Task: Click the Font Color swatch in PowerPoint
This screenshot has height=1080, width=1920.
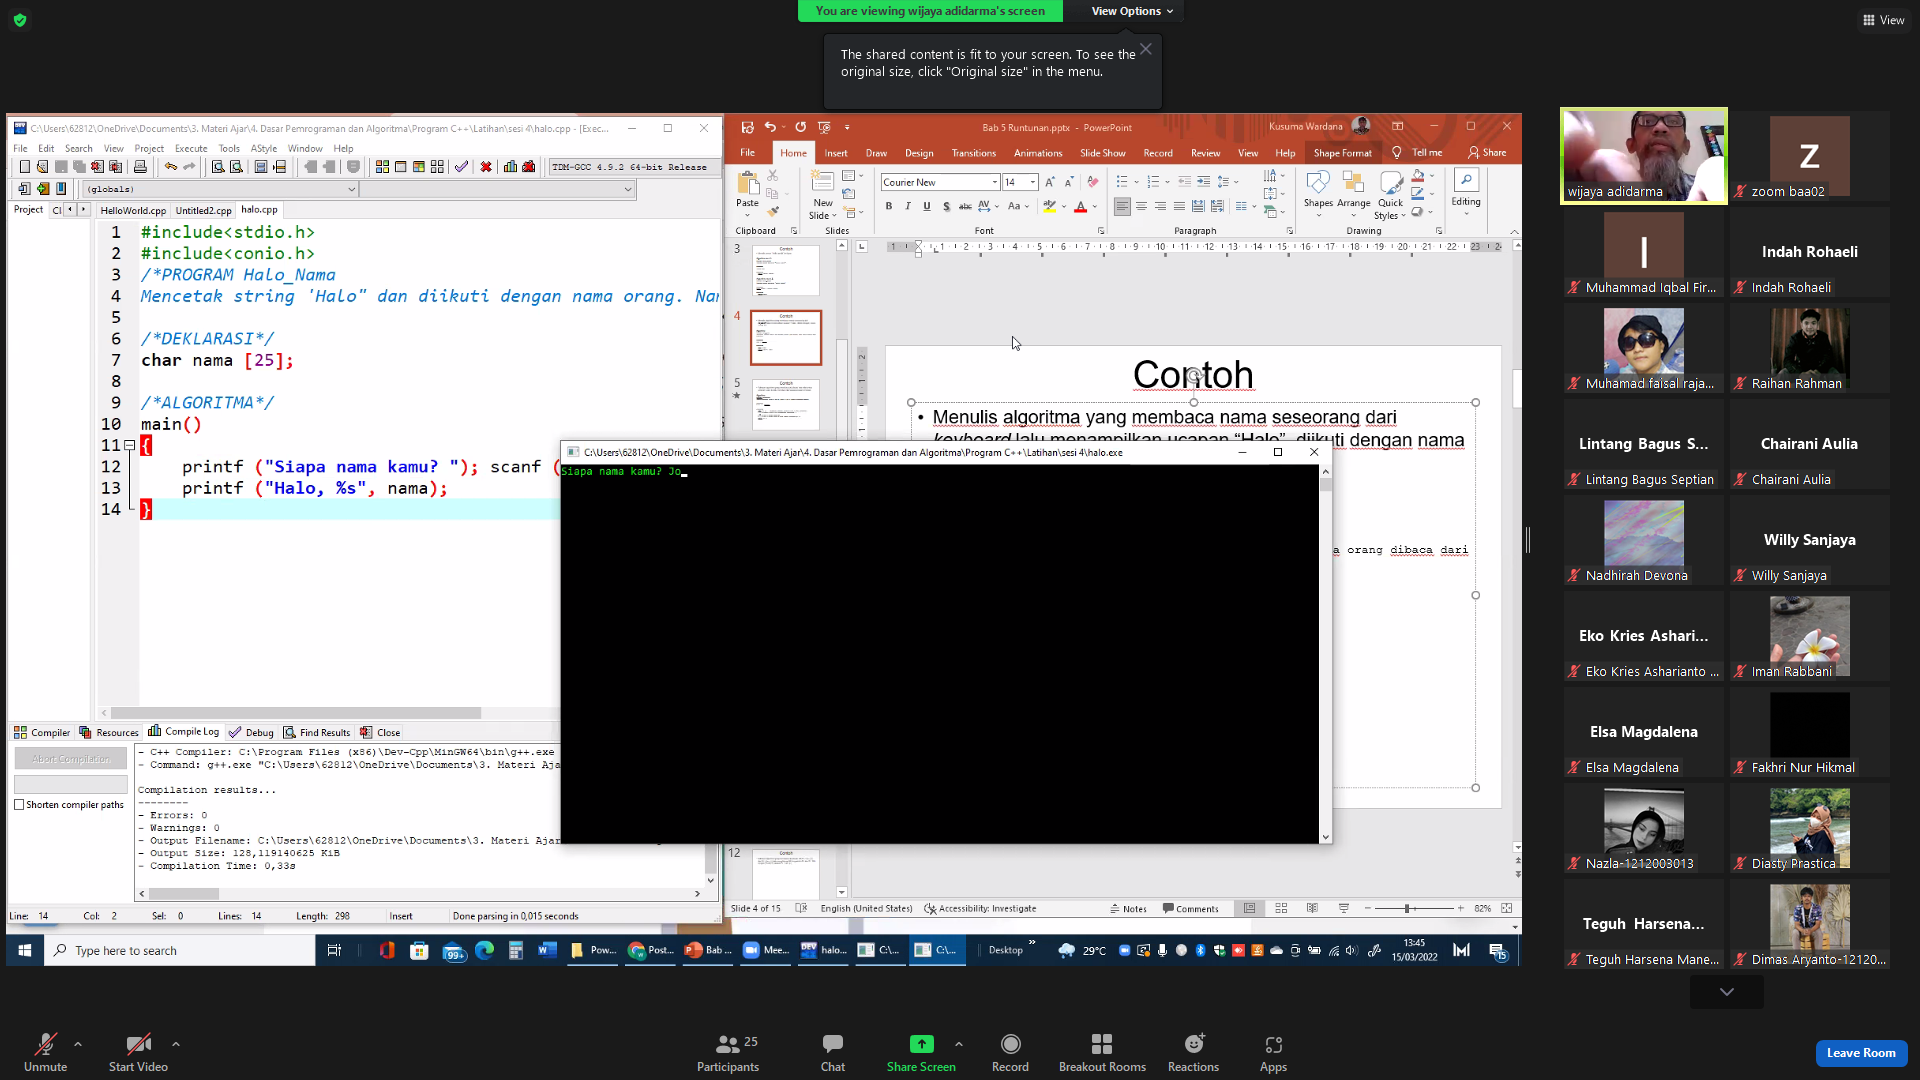Action: point(1080,206)
